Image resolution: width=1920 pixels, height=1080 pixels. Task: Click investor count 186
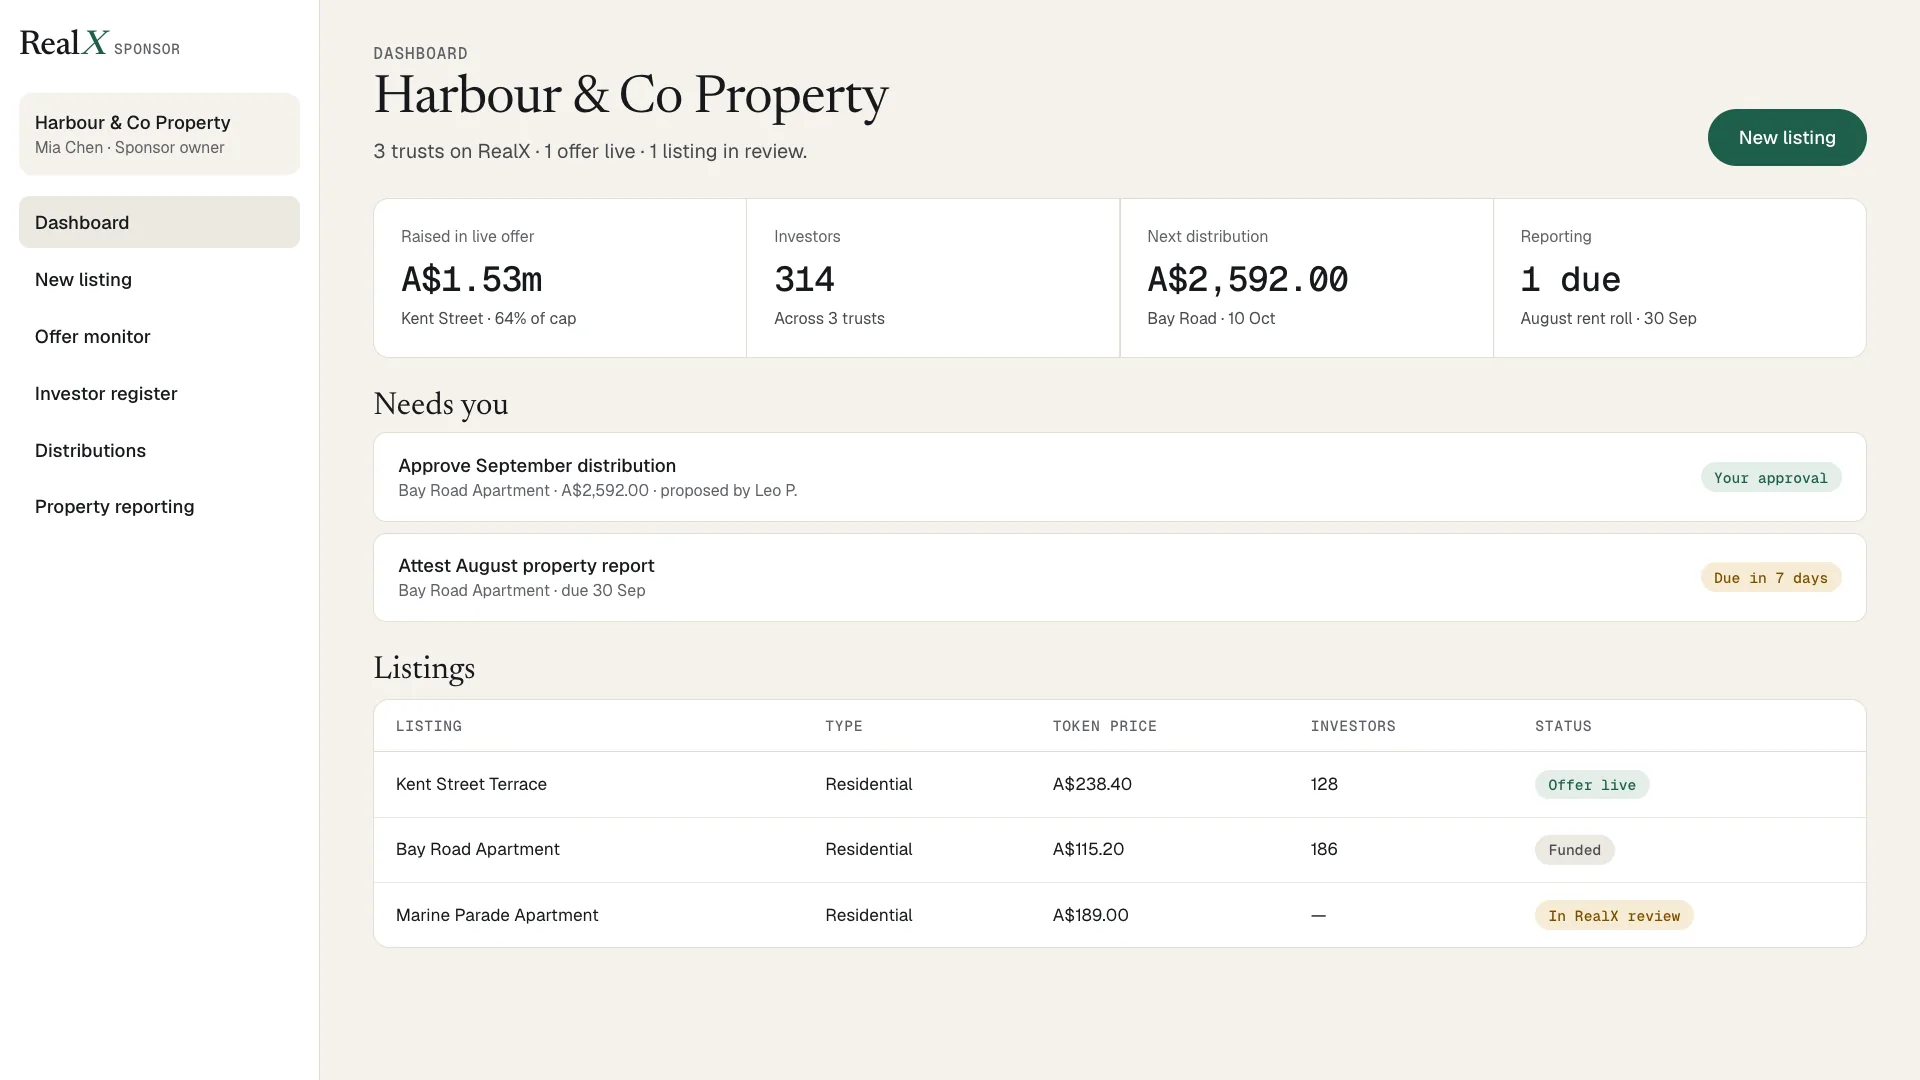tap(1323, 849)
